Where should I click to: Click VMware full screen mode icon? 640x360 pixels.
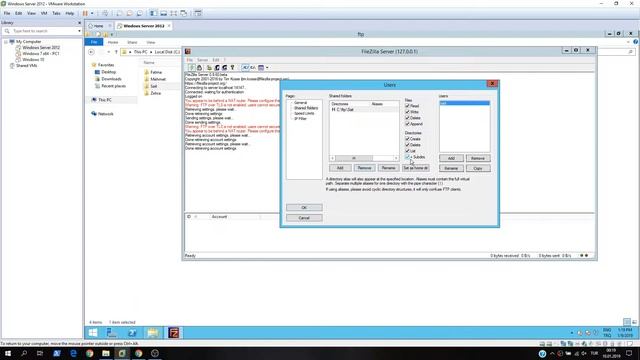pos(173,13)
